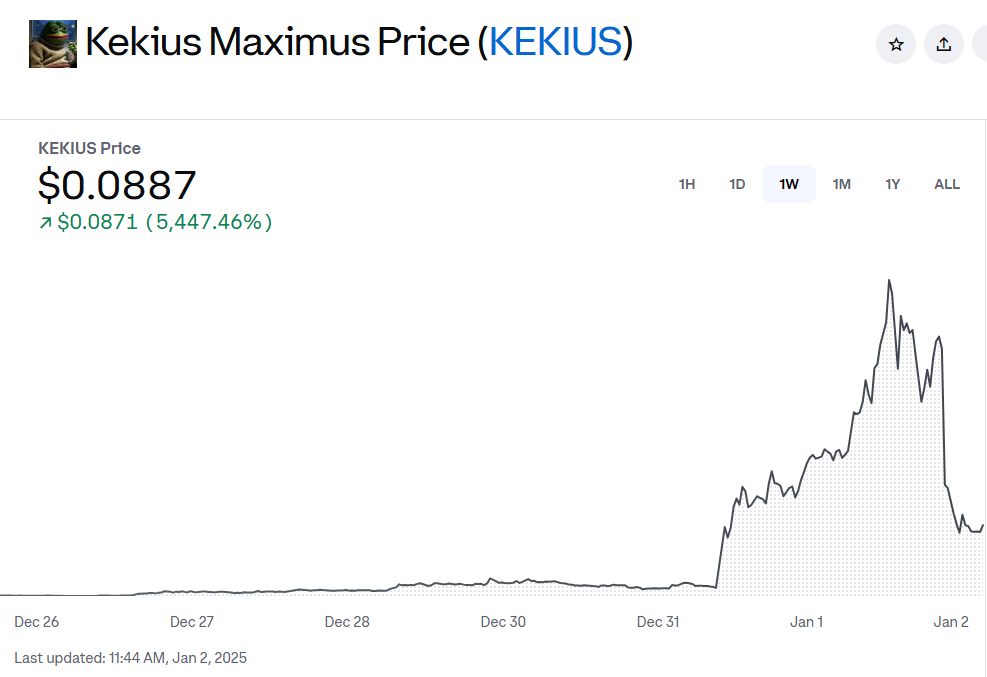Click the green up-arrow price change icon
Viewport: 987px width, 677px height.
pyautogui.click(x=45, y=223)
